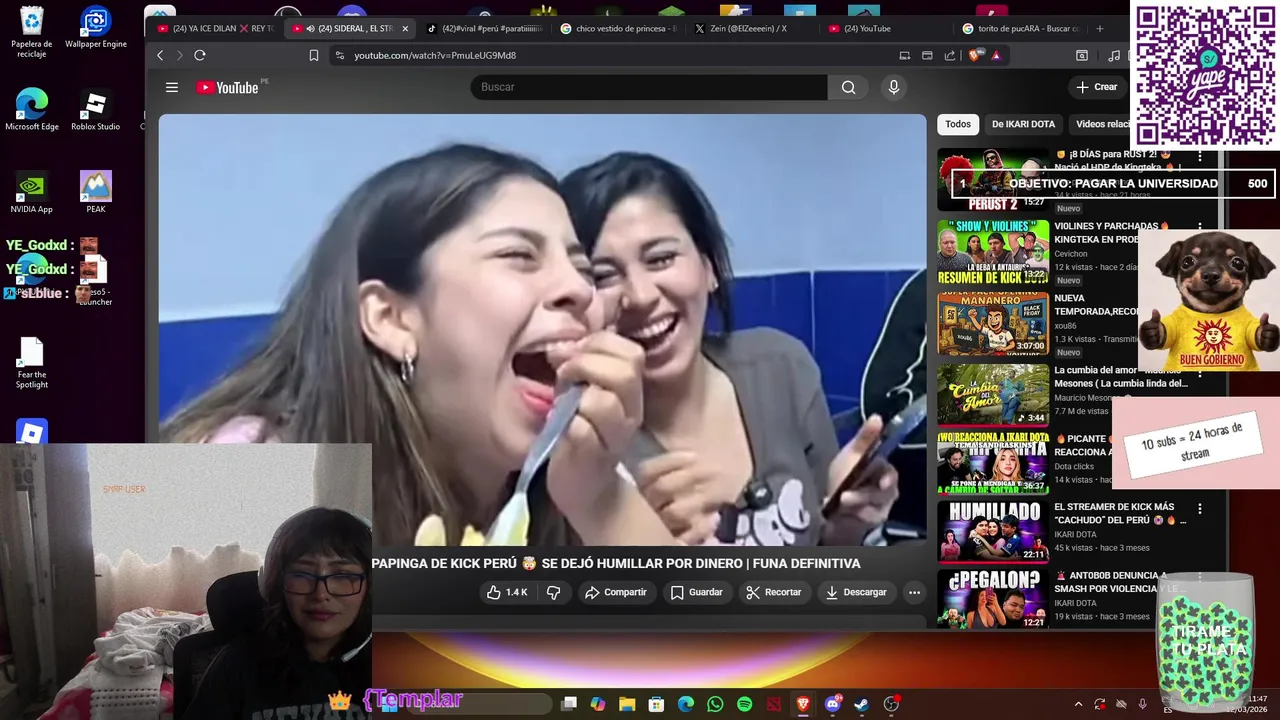Open the Fear the Spotlight desktop file
Image resolution: width=1280 pixels, height=720 pixels.
(x=31, y=363)
